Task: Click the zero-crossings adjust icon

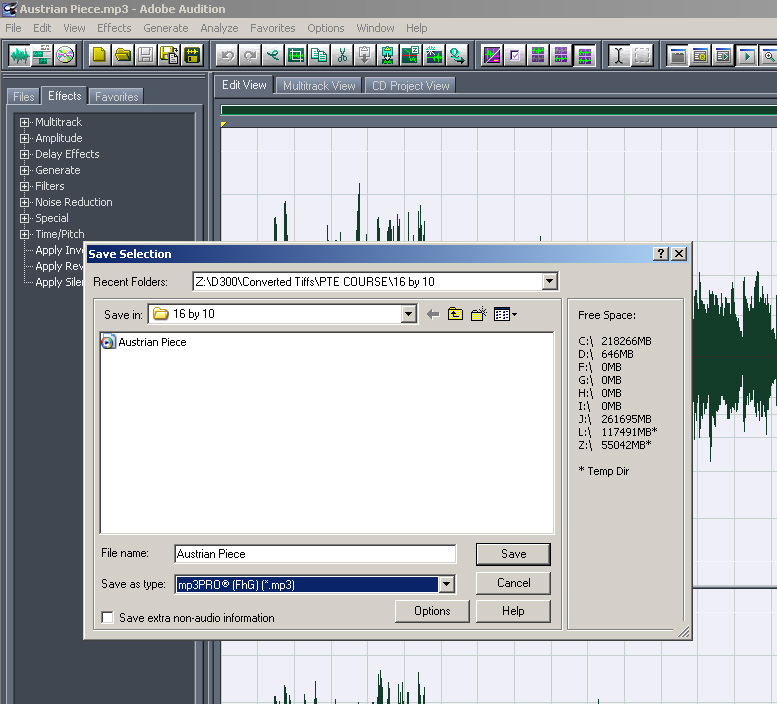Action: pyautogui.click(x=410, y=55)
